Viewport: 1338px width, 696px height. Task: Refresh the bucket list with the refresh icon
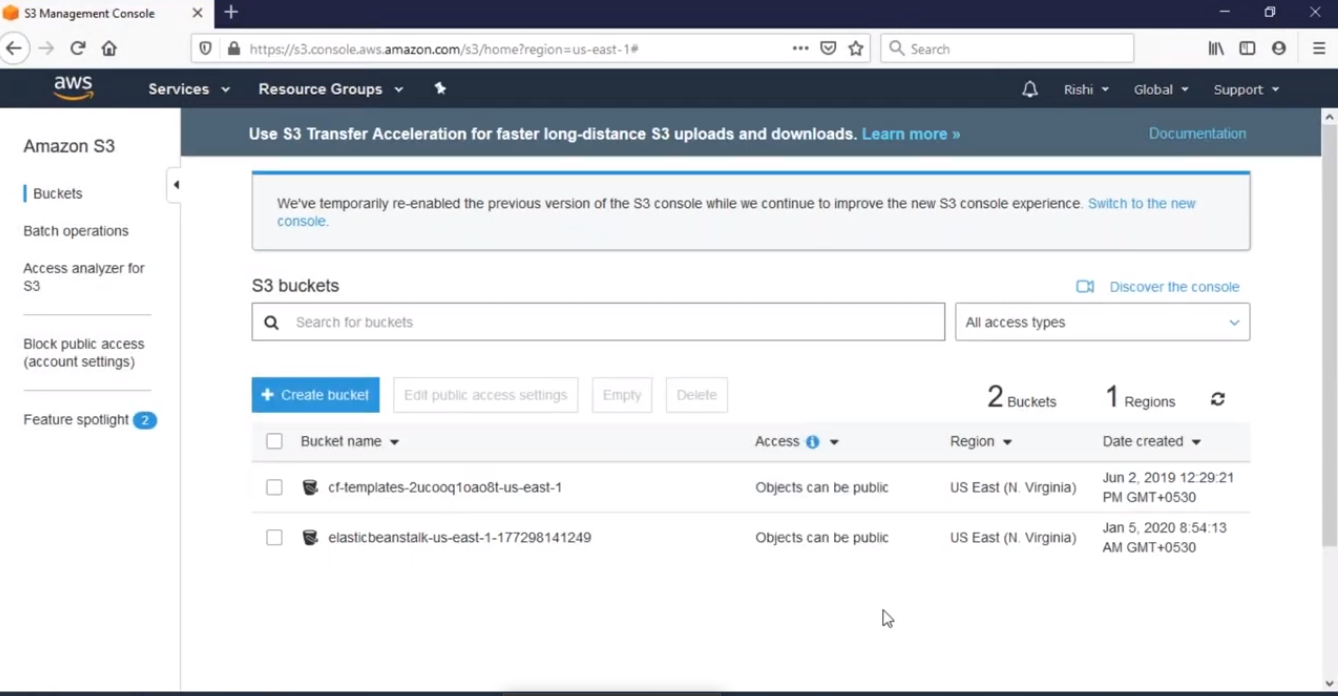pos(1217,398)
